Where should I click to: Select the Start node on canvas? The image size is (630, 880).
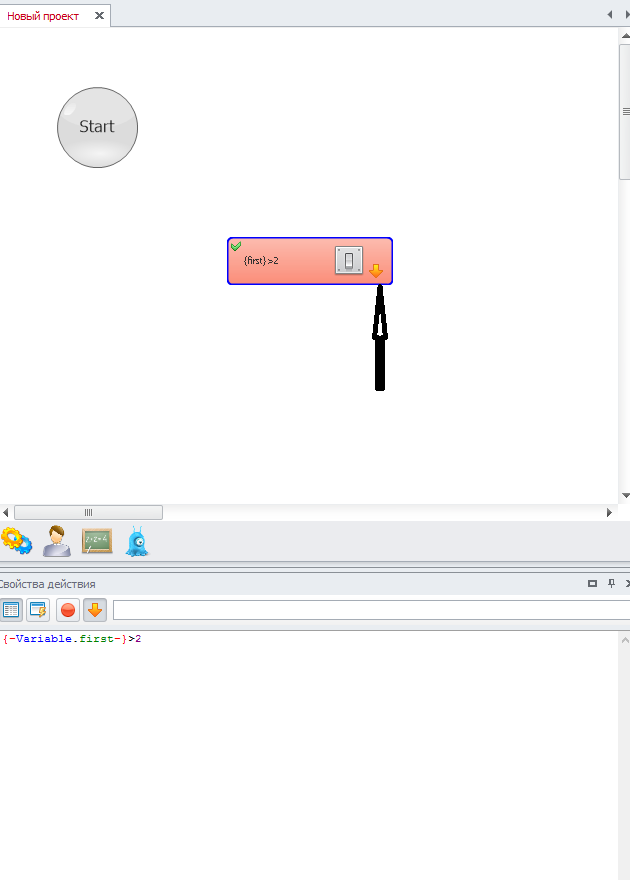tap(98, 127)
